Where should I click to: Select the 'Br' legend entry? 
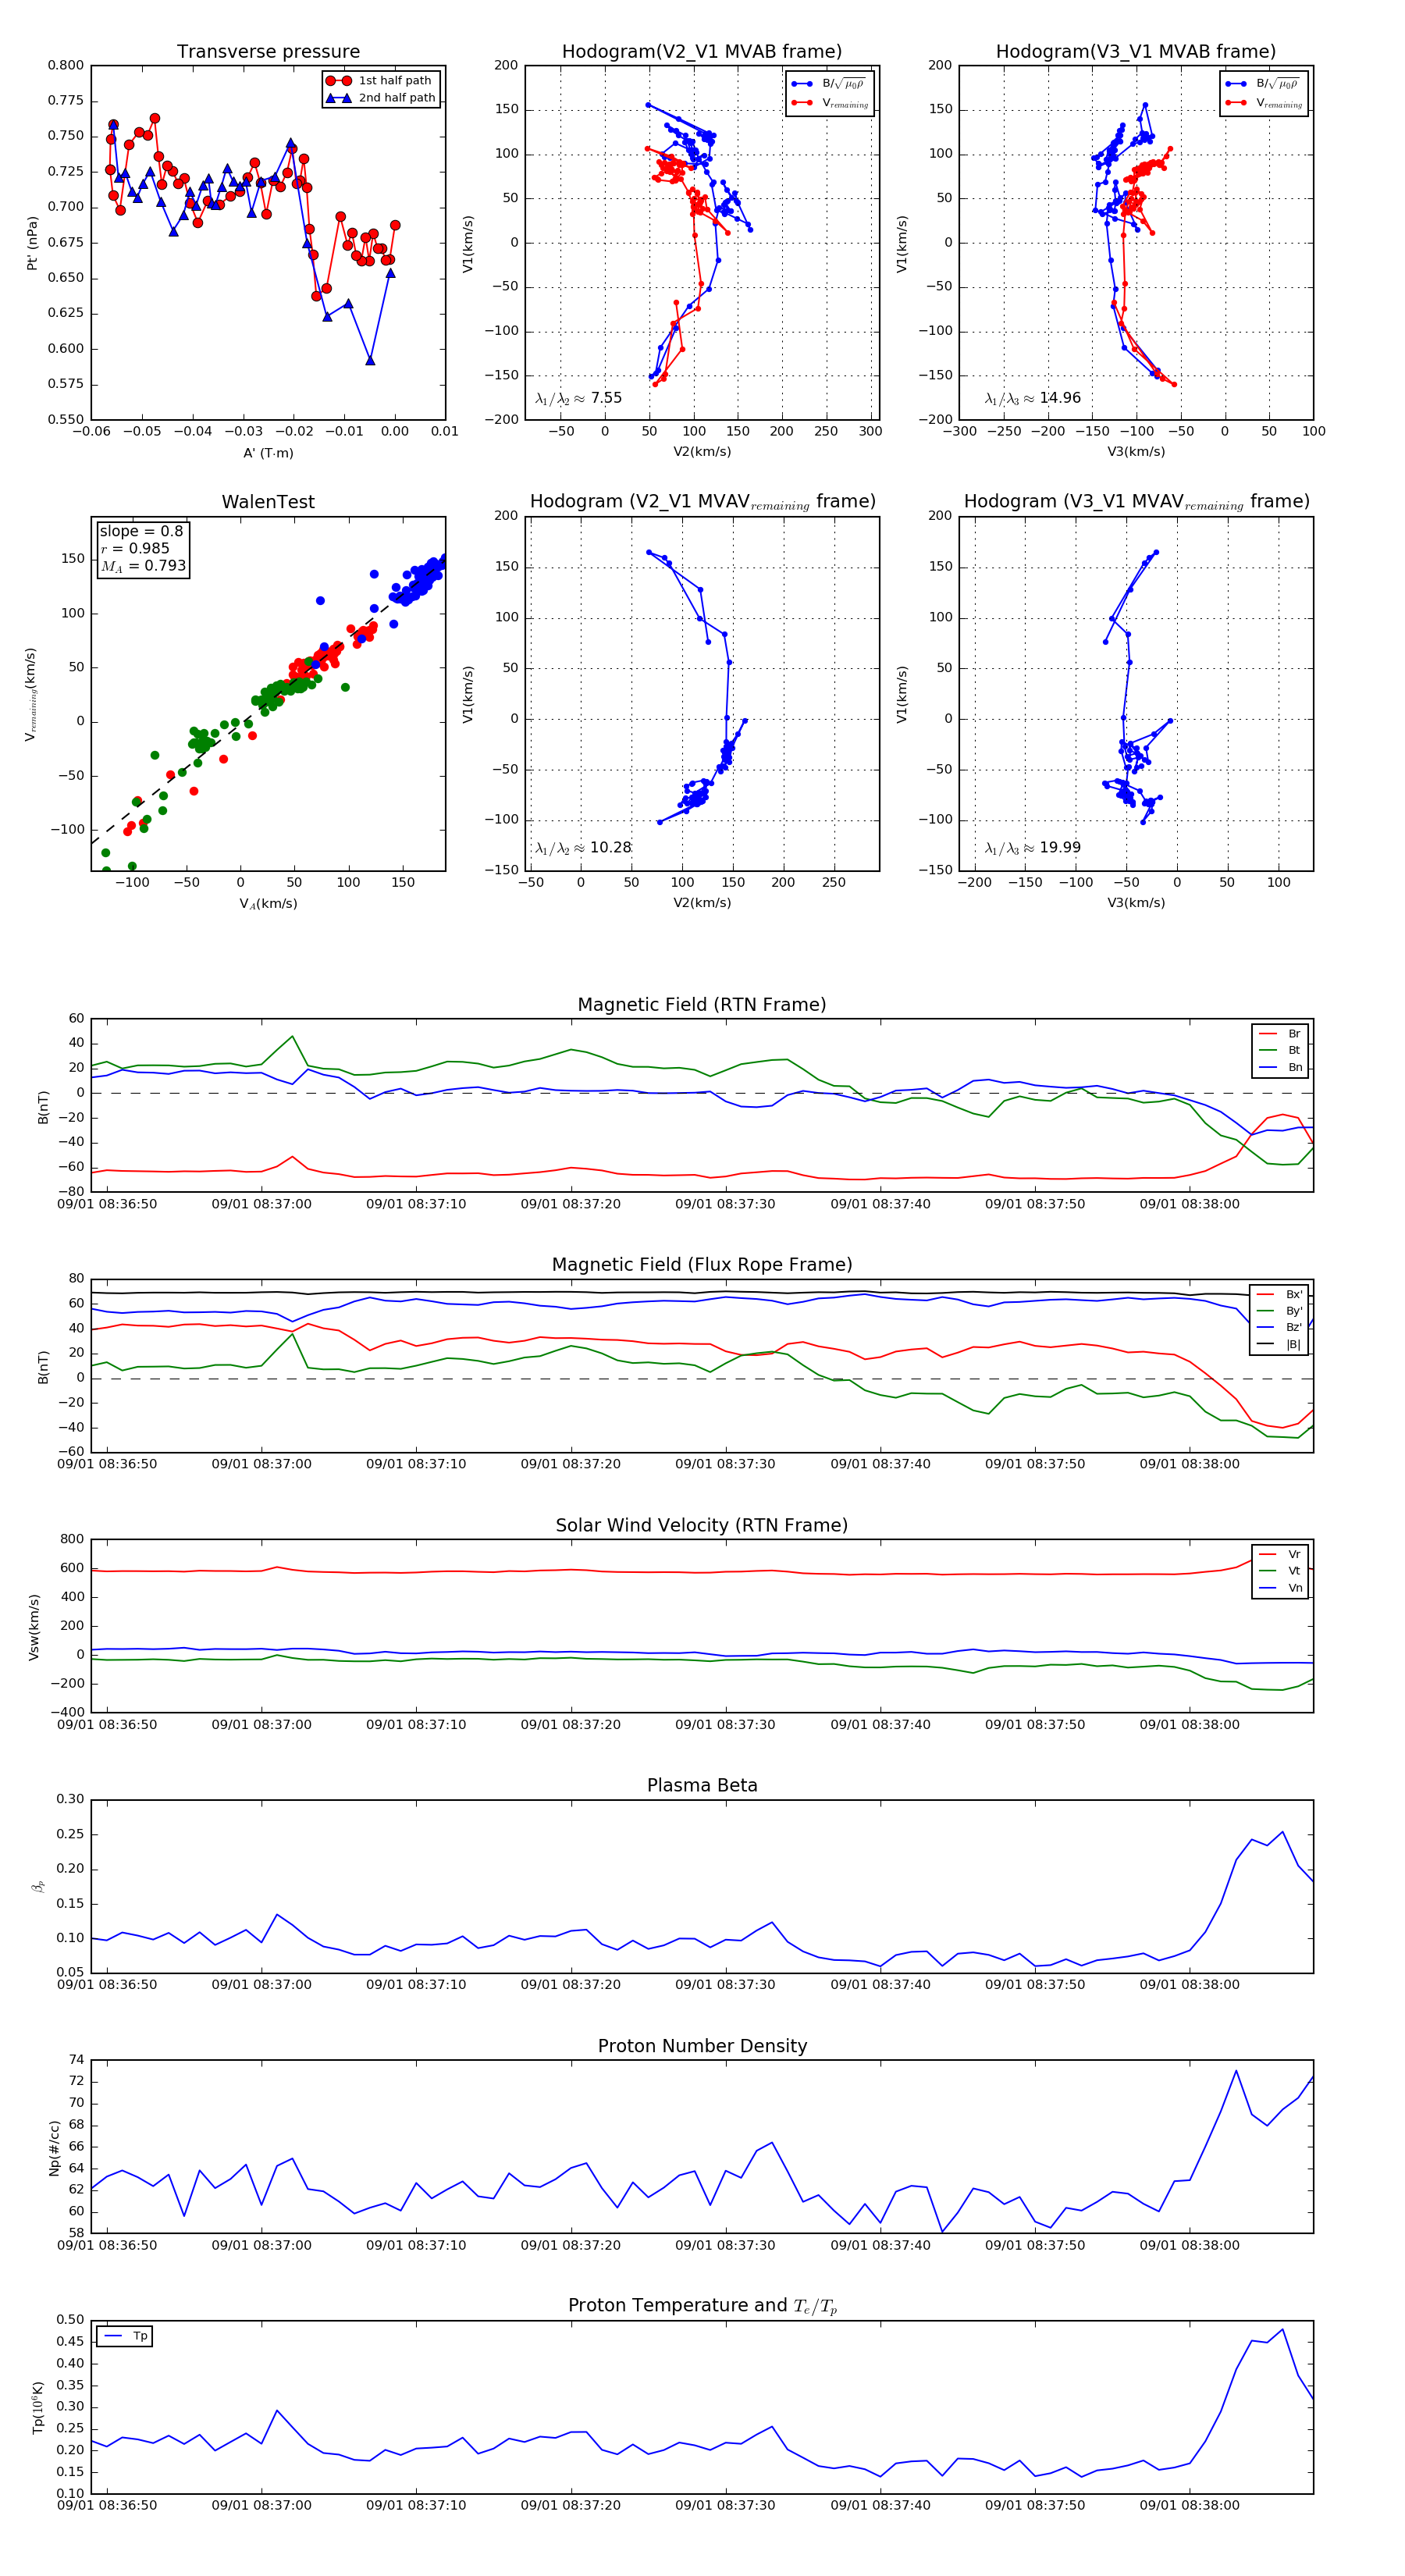[x=1280, y=1034]
